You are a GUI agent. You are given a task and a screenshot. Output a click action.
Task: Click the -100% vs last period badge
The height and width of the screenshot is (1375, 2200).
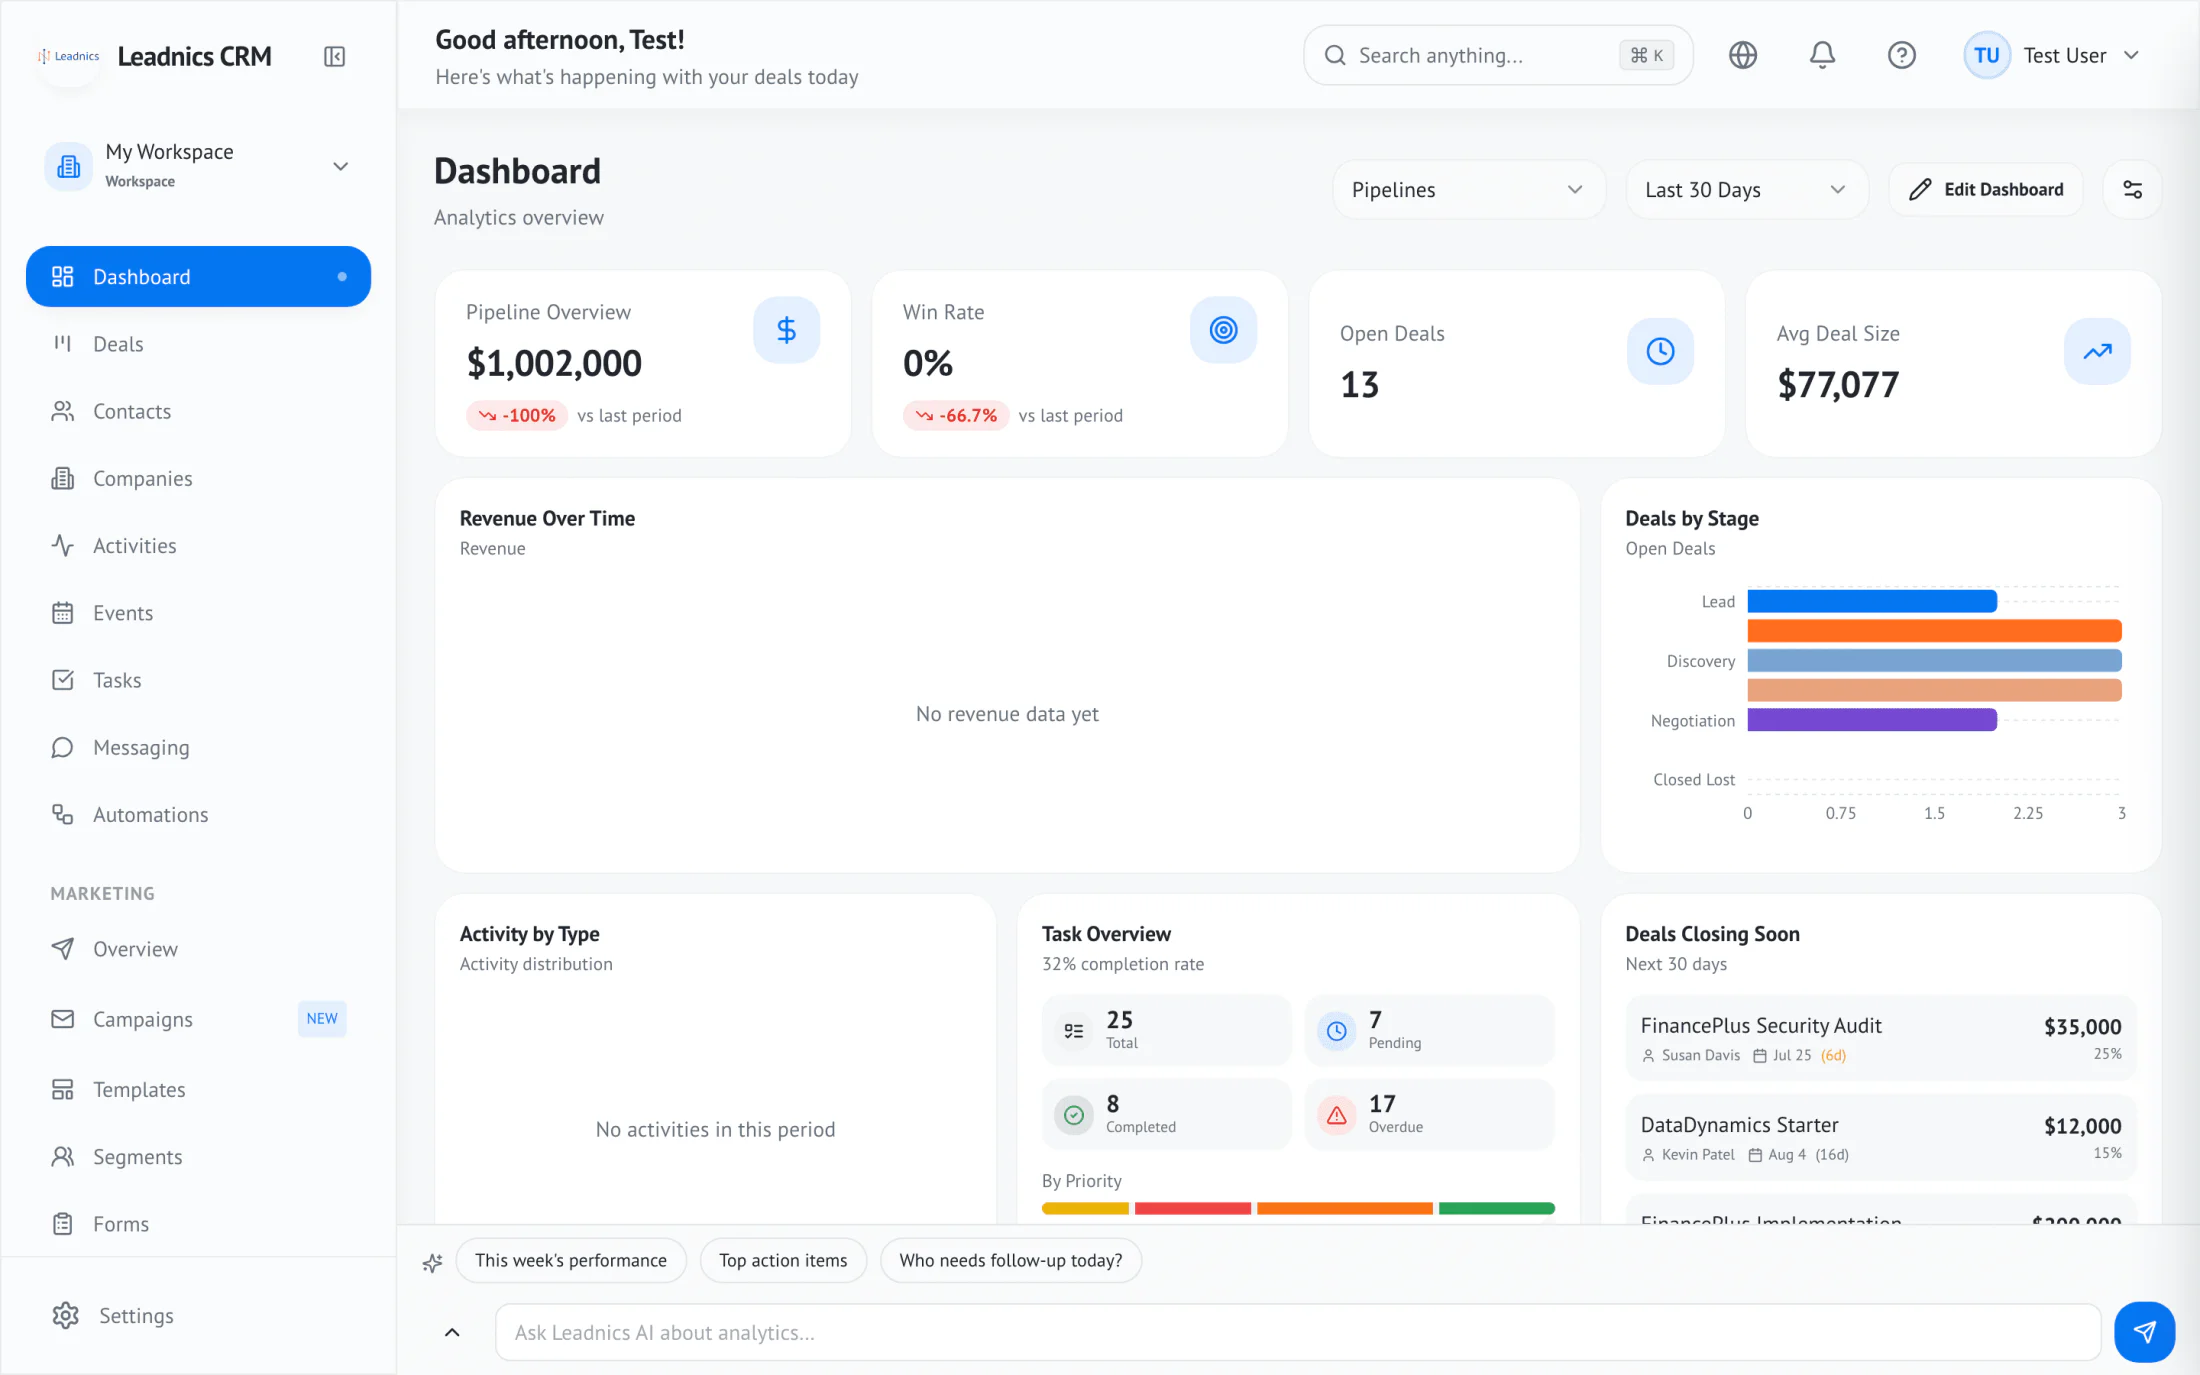point(517,415)
